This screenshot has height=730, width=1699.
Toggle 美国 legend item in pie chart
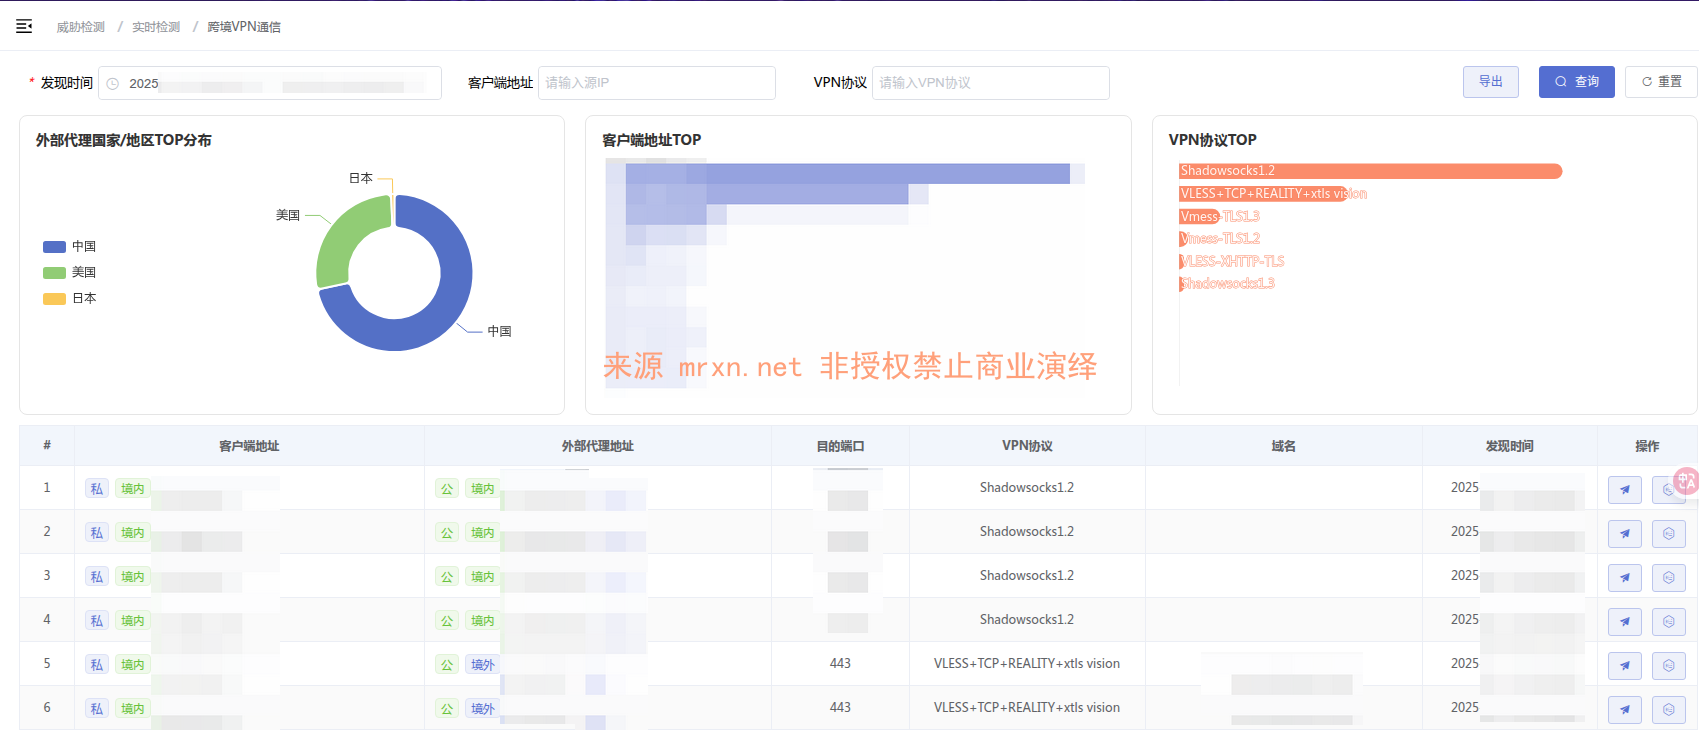click(x=69, y=272)
